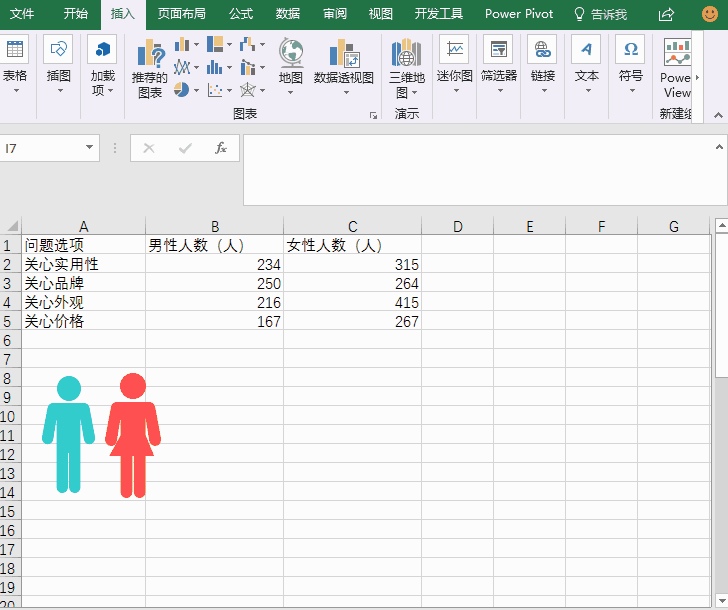Viewport: 728px width, 610px height.
Task: Click the vertical scrollbar up arrow
Action: coord(722,226)
